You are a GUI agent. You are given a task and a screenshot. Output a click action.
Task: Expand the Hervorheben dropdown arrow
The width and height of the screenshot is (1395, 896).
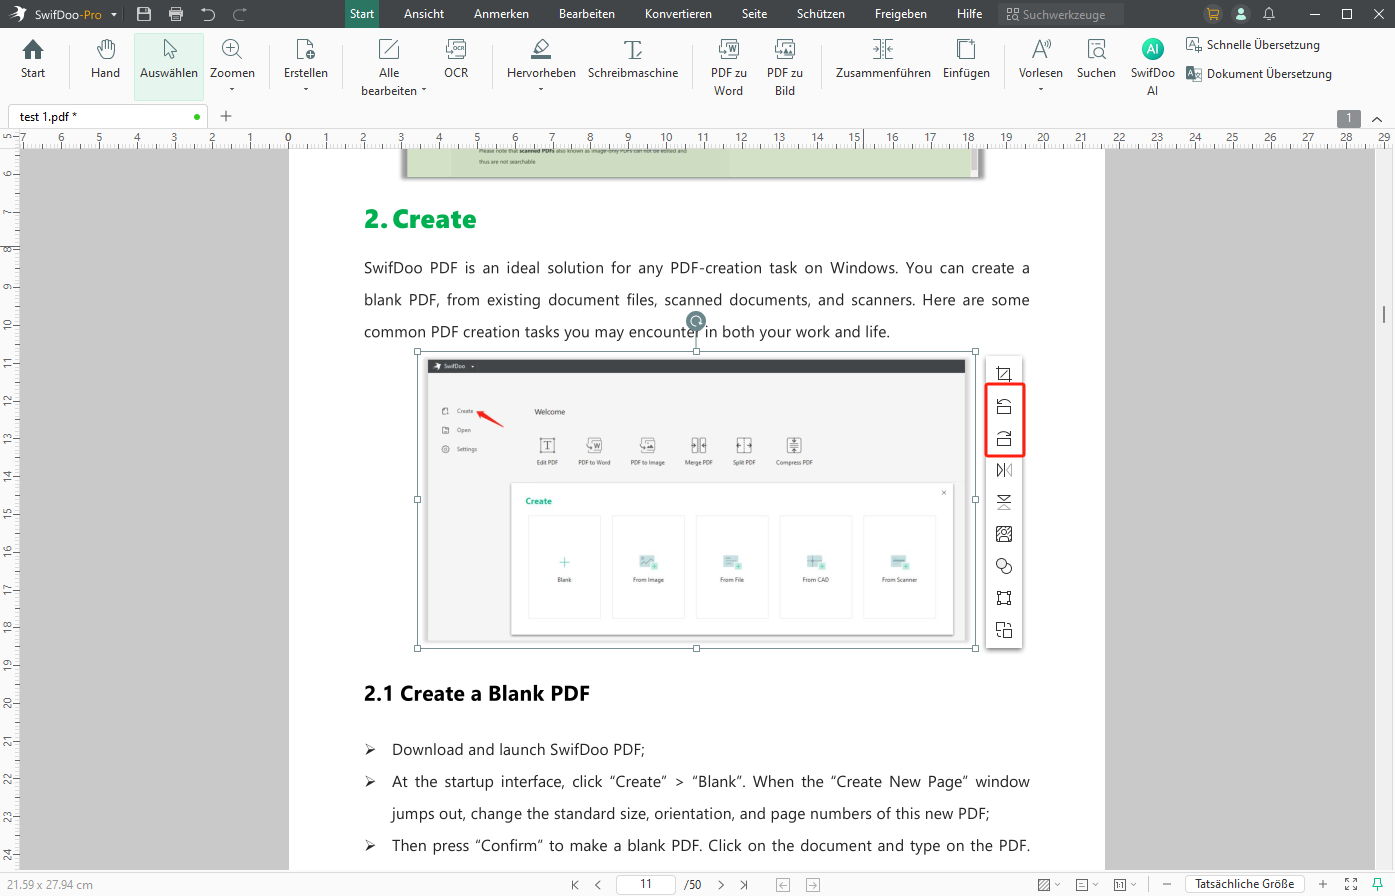(541, 90)
